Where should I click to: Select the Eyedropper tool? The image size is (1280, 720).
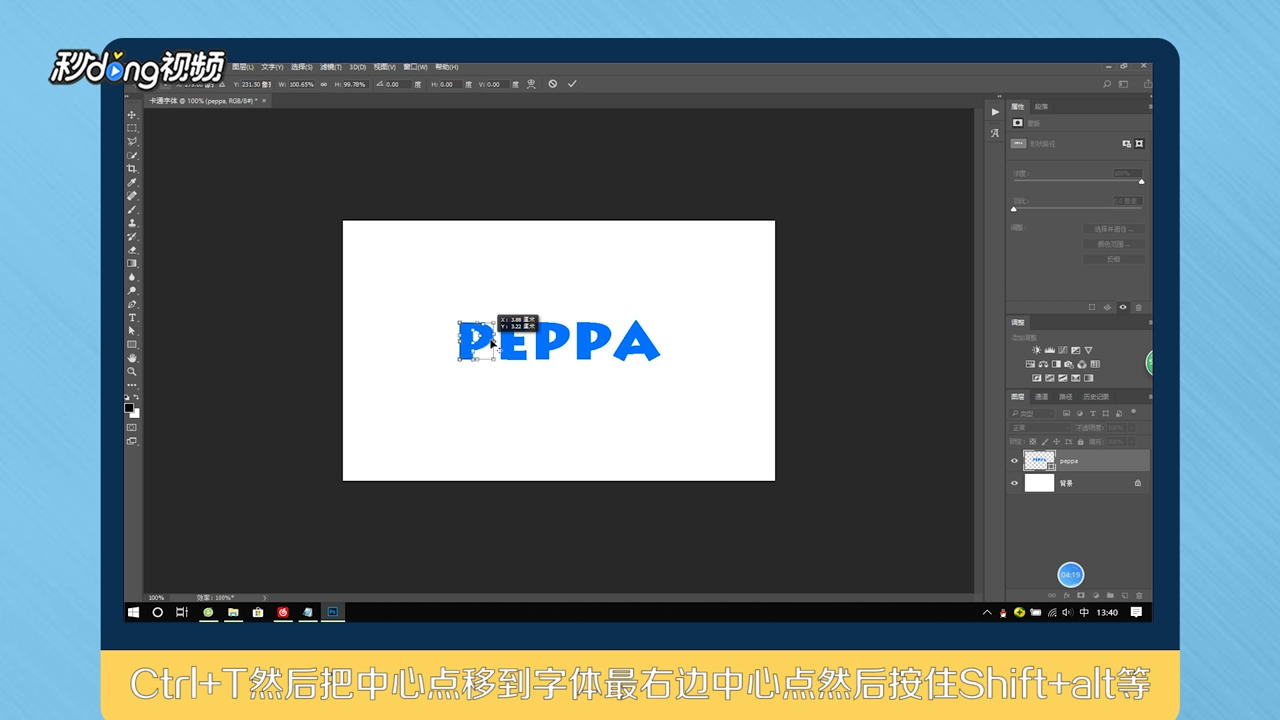point(132,182)
